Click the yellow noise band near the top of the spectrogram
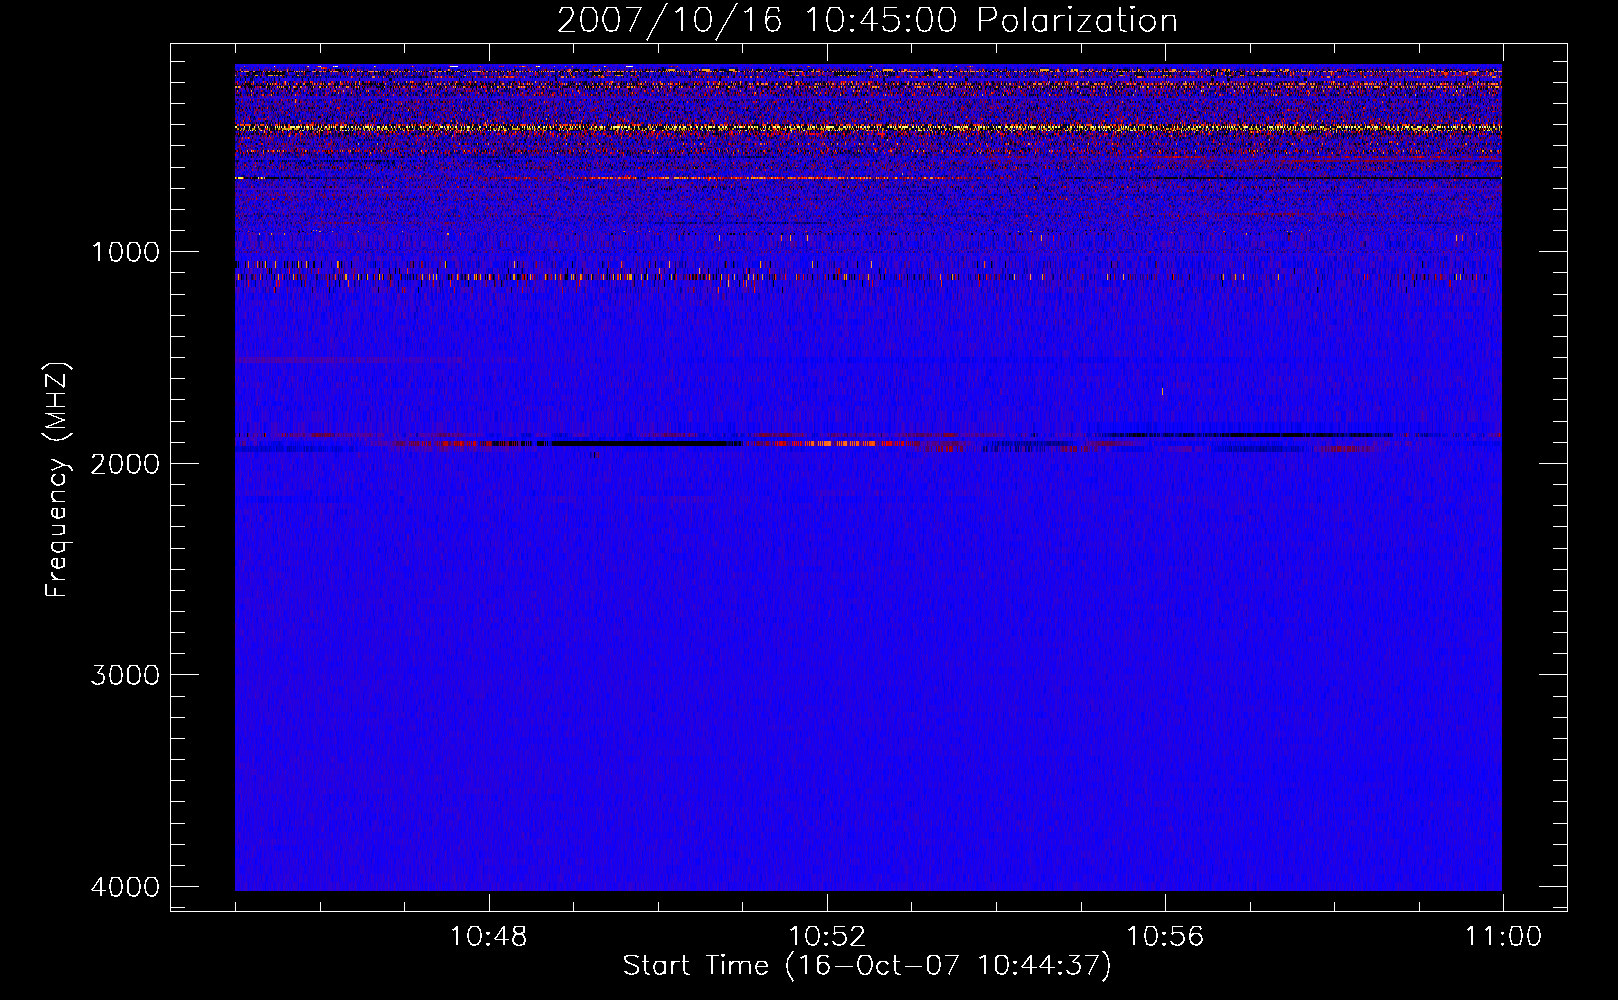Screen dimensions: 1618x1000 (868, 128)
